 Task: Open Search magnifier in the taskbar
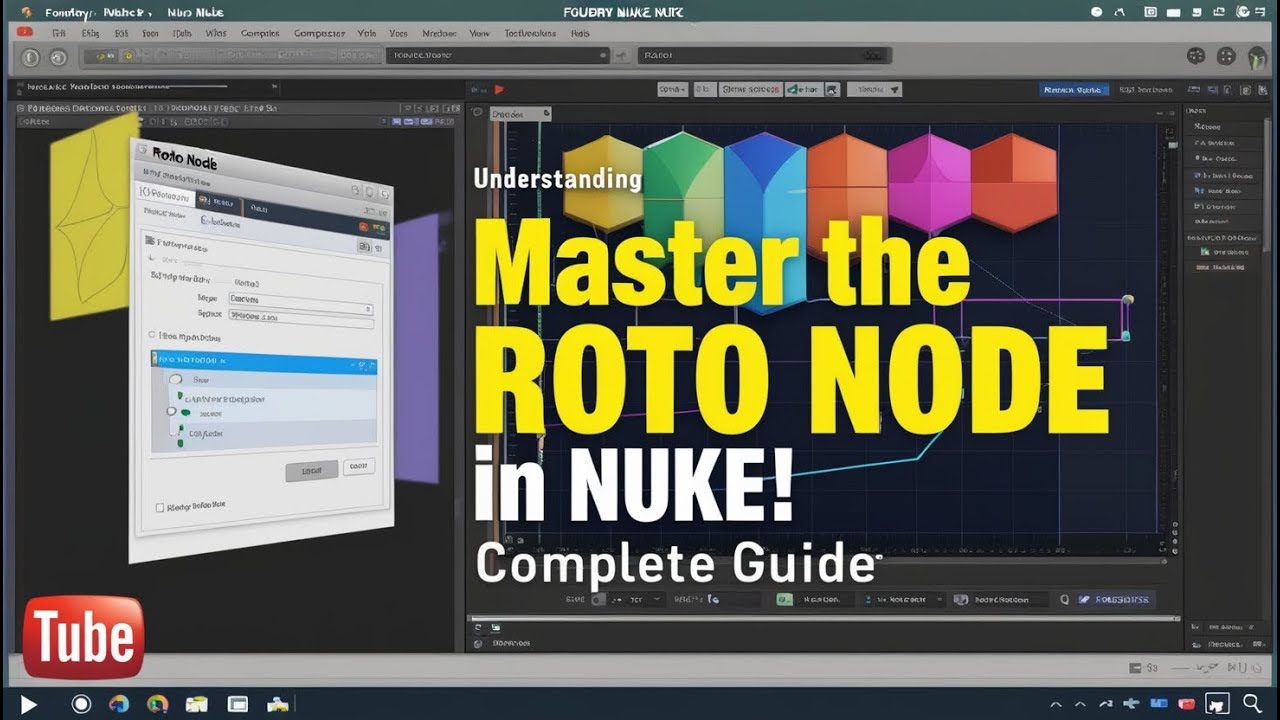pos(1252,704)
